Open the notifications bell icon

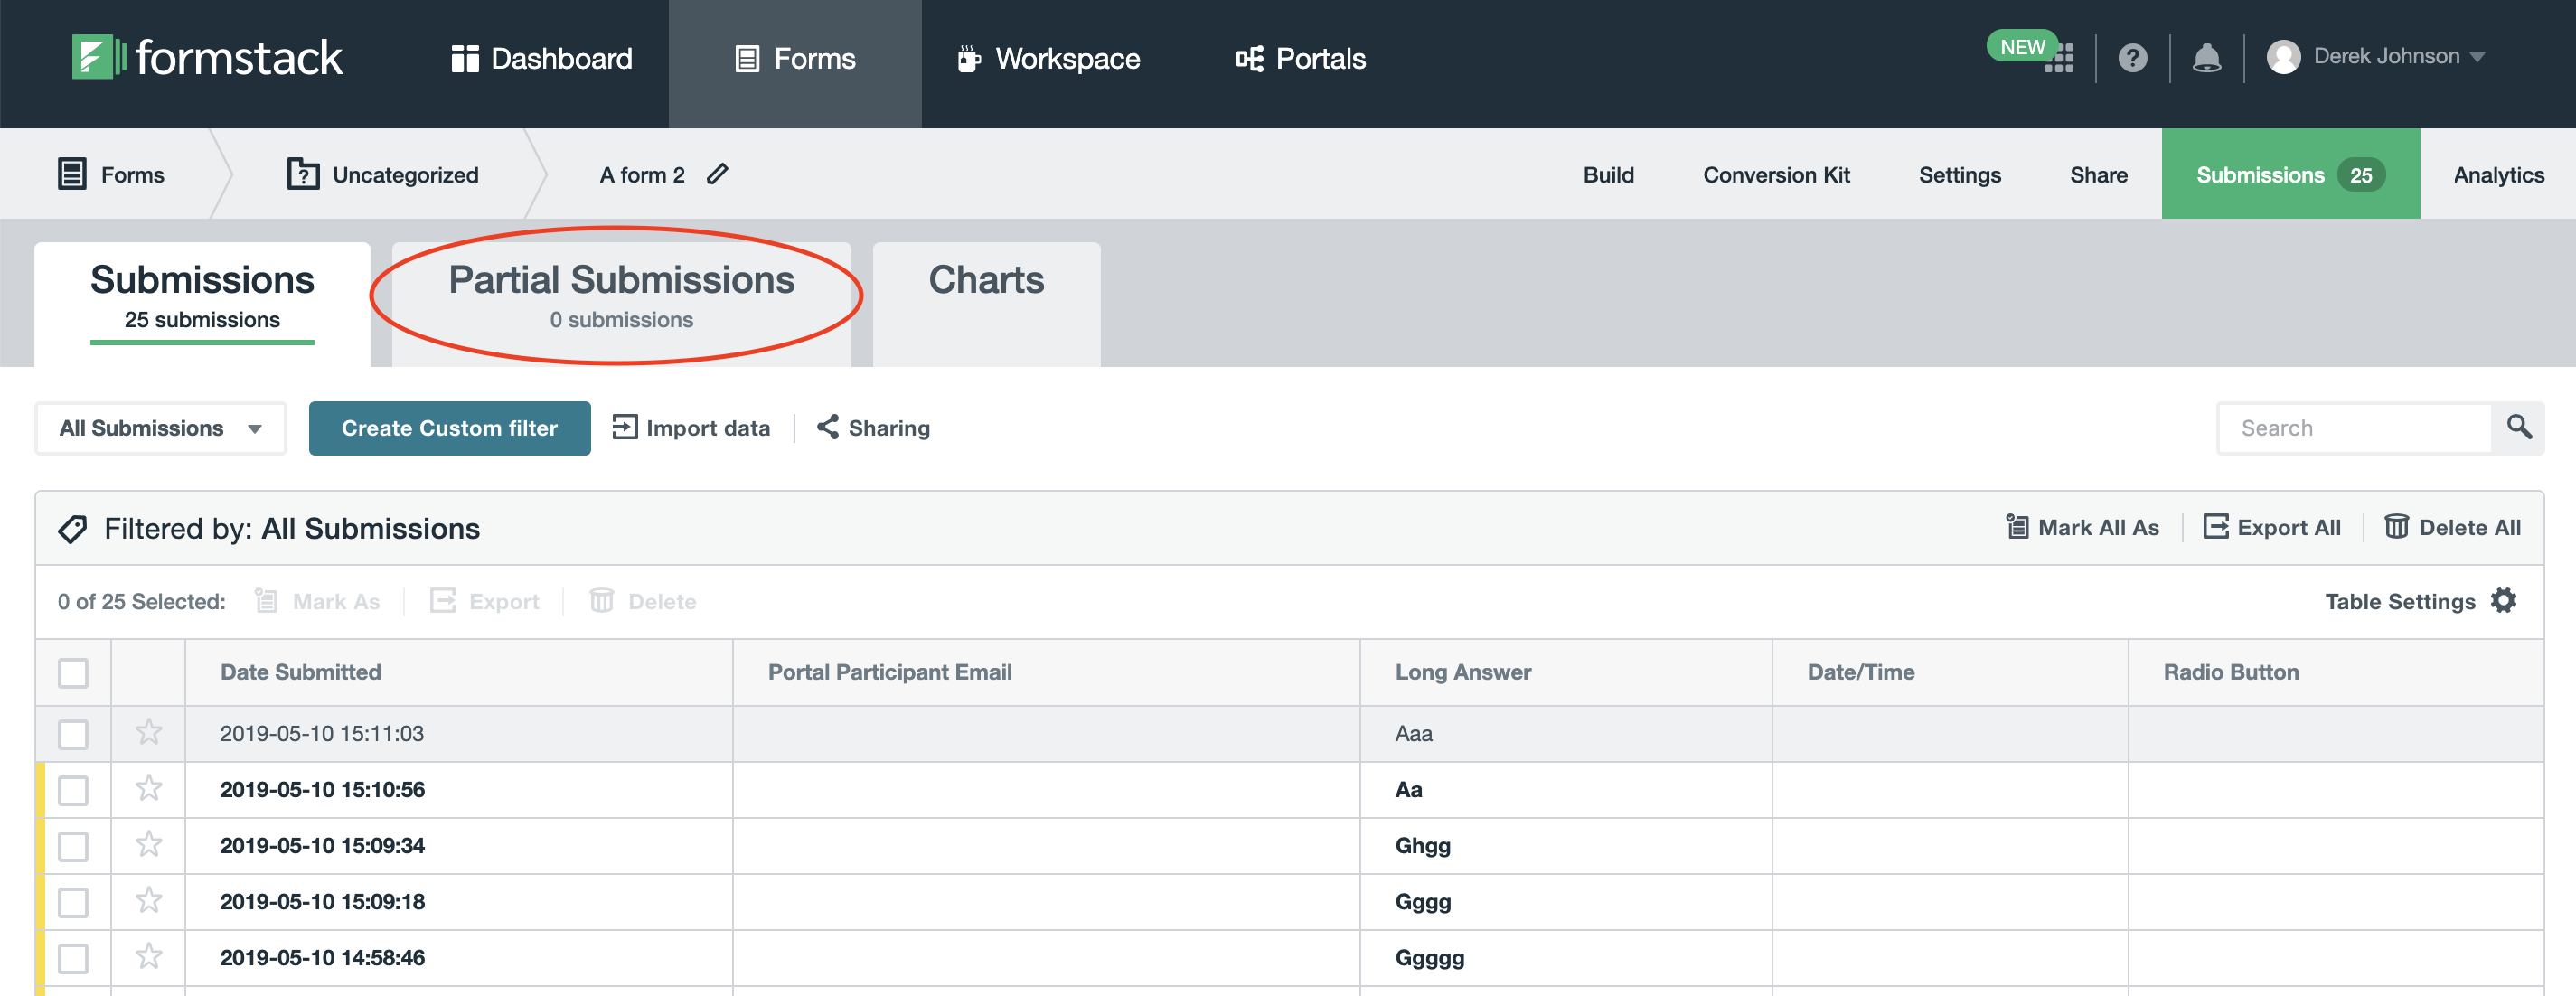click(2206, 58)
